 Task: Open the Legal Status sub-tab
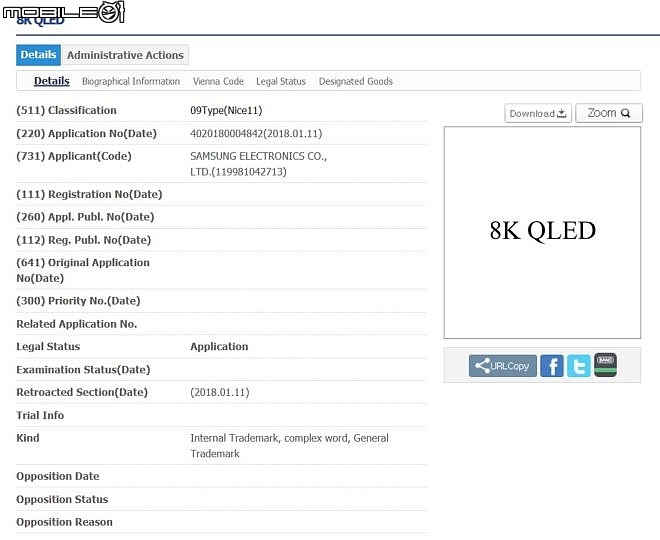[x=281, y=81]
